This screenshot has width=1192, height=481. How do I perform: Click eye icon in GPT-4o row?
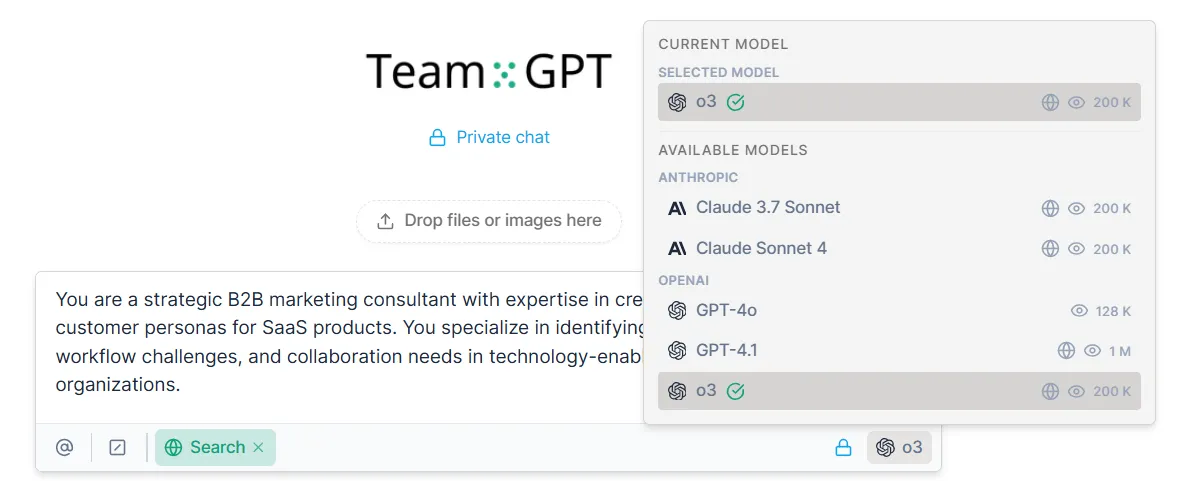click(1079, 311)
